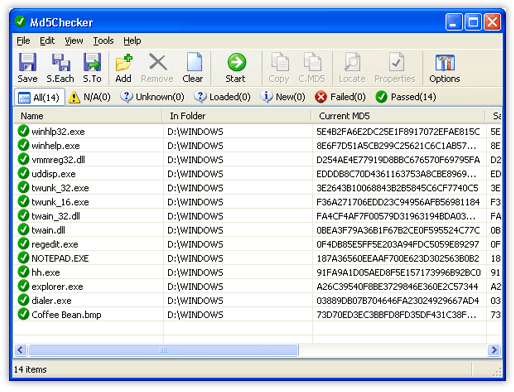Select the twain_32.dll file
The width and height of the screenshot is (514, 392).
(56, 216)
